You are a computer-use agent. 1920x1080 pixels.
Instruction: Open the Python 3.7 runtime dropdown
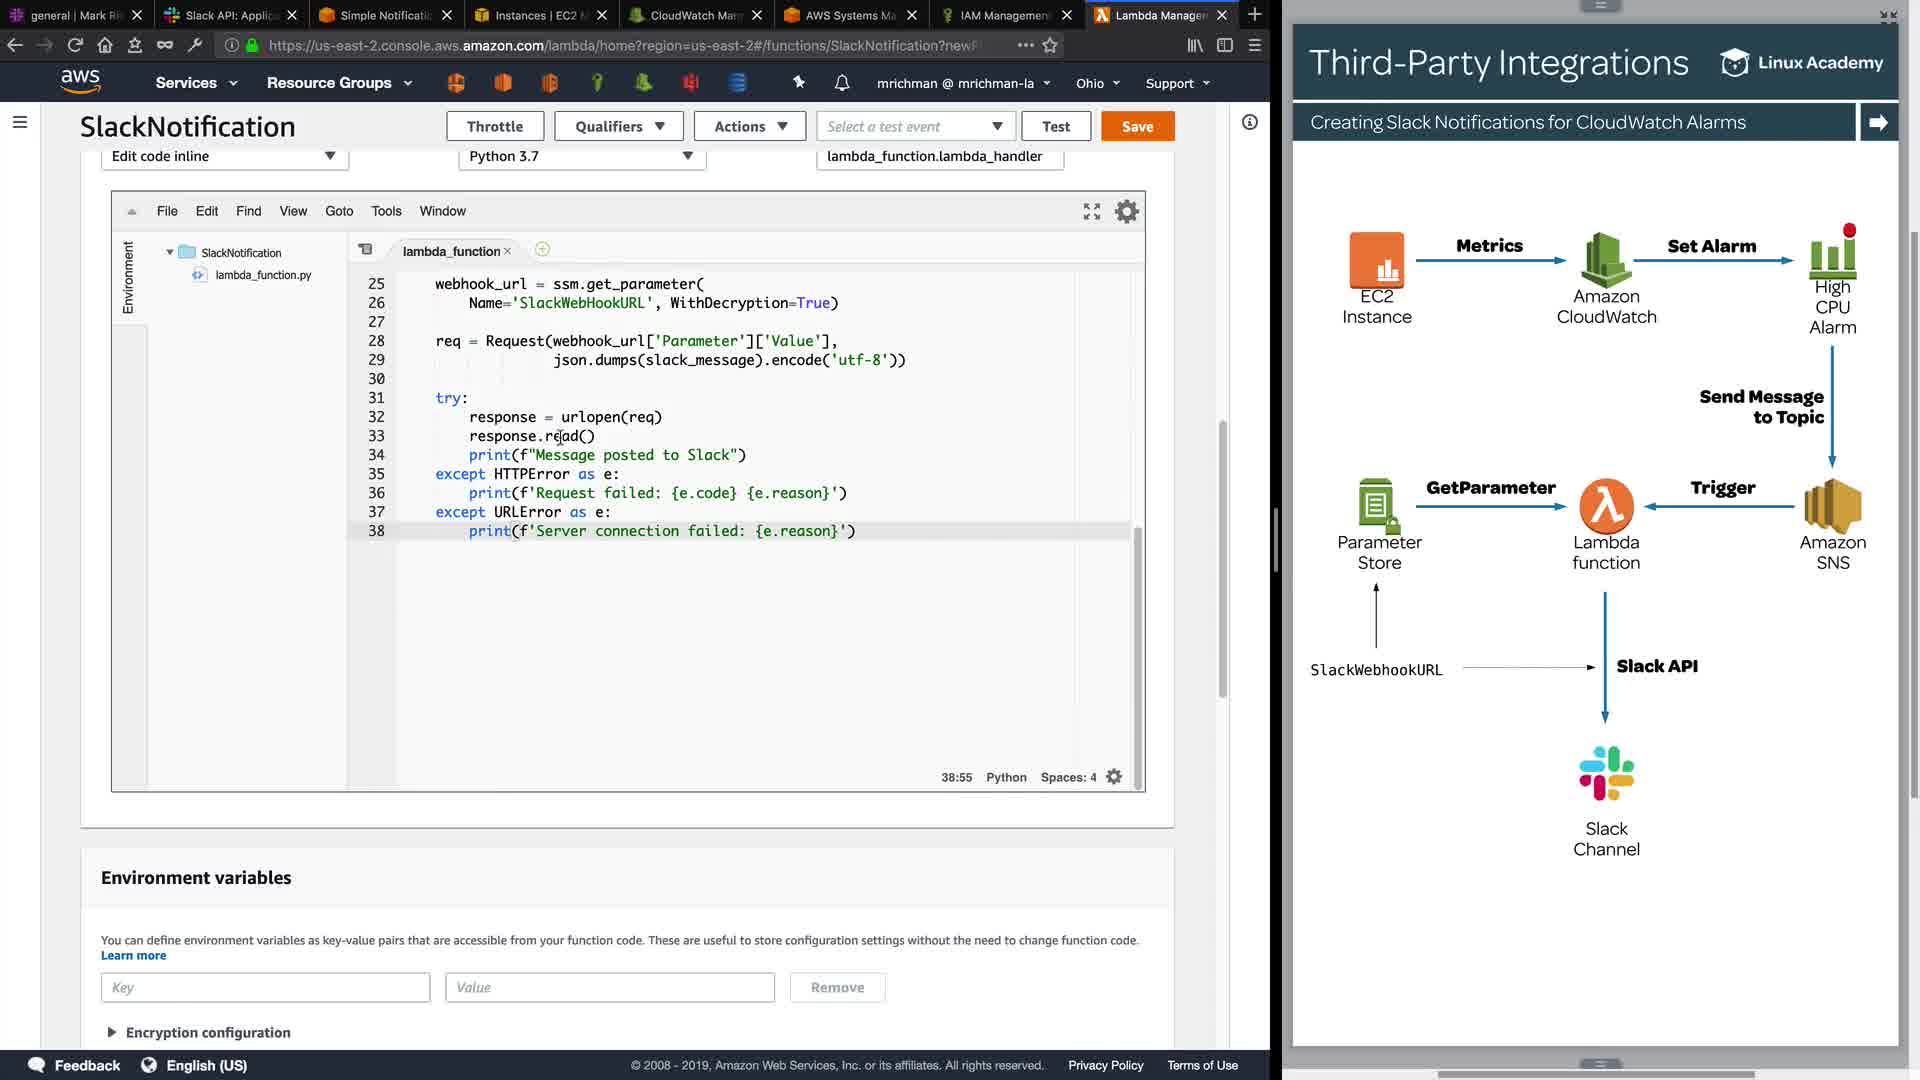581,156
